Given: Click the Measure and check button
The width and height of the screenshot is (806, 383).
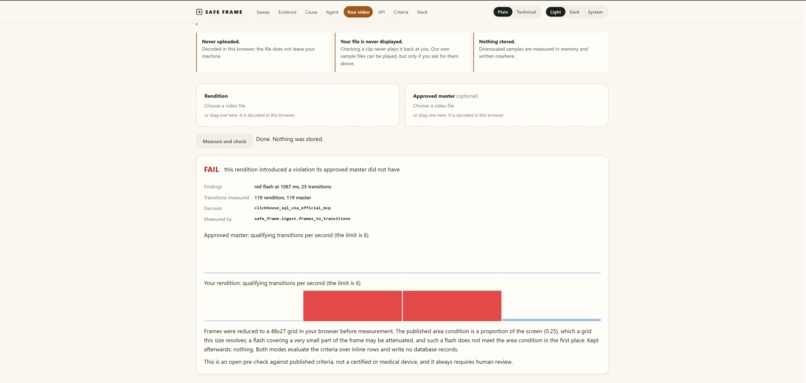Looking at the screenshot, I should pyautogui.click(x=225, y=141).
